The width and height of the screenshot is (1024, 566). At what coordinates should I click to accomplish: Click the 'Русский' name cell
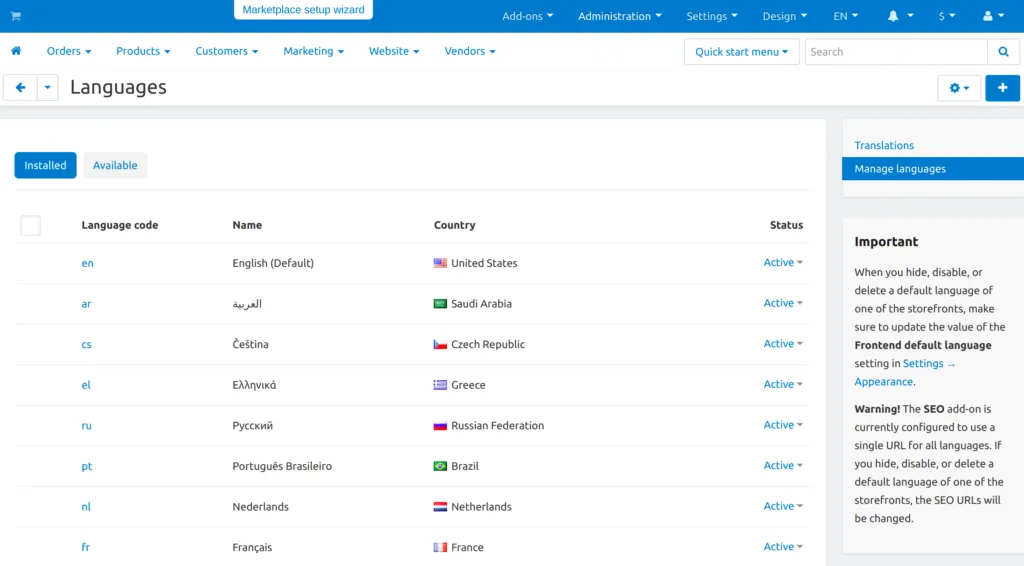[253, 426]
